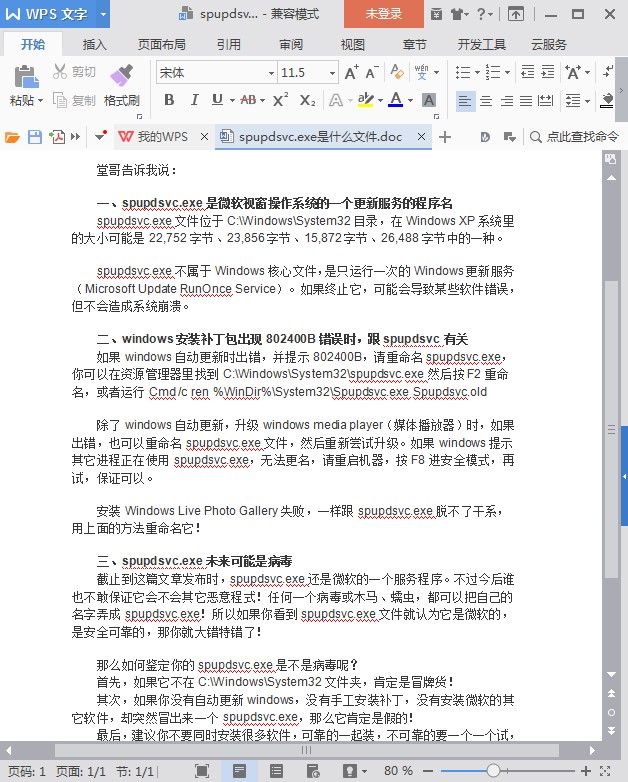628x782 pixels.
Task: Expand the font size 11.5 dropdown
Action: (x=332, y=73)
